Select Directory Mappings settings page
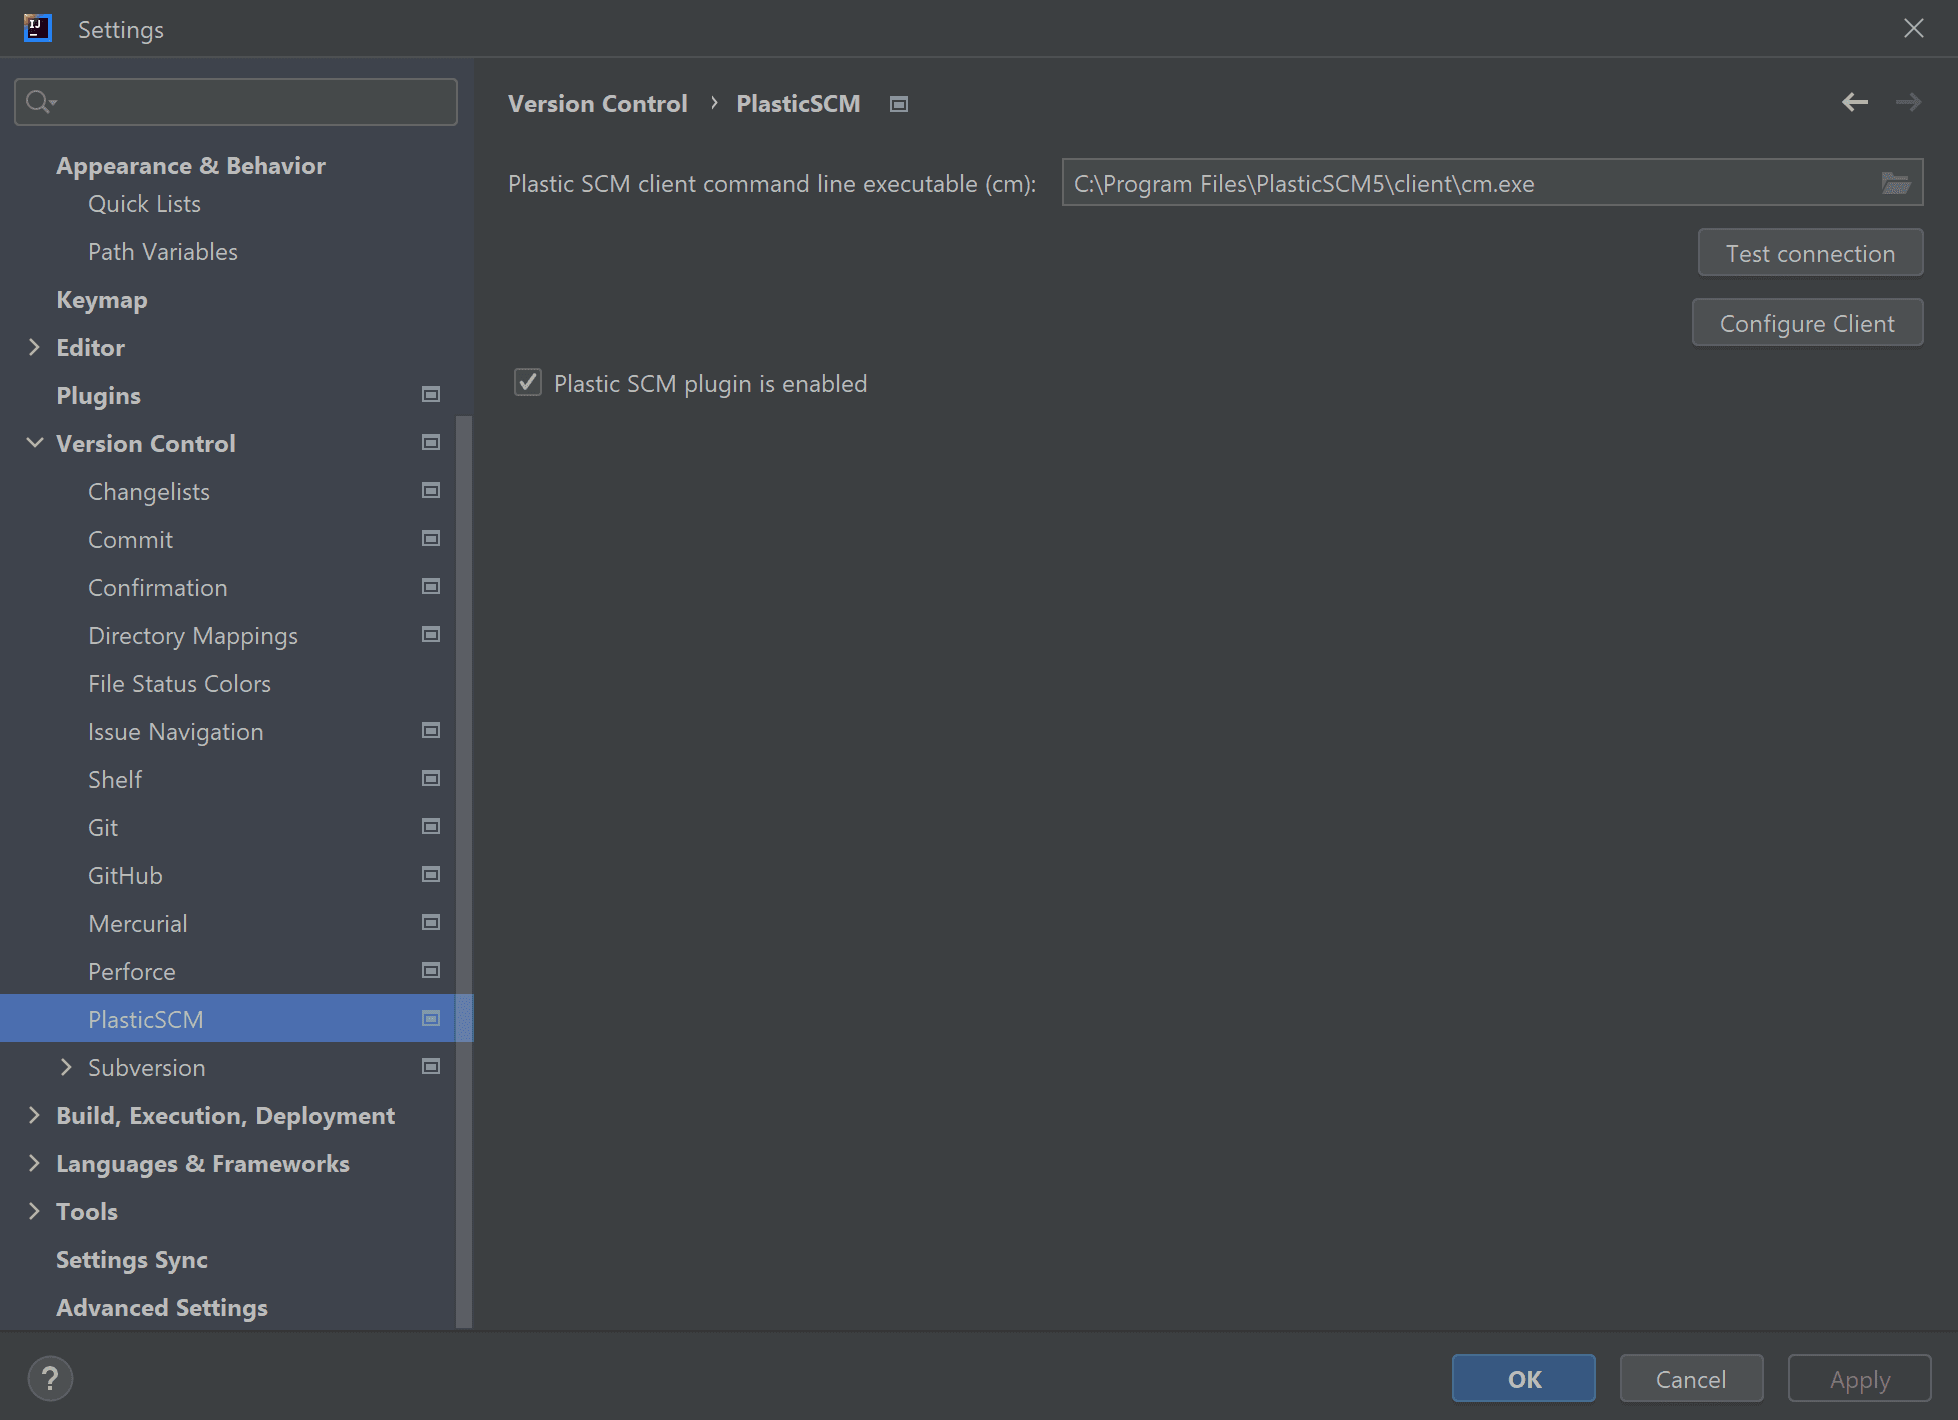This screenshot has height=1420, width=1958. [193, 636]
